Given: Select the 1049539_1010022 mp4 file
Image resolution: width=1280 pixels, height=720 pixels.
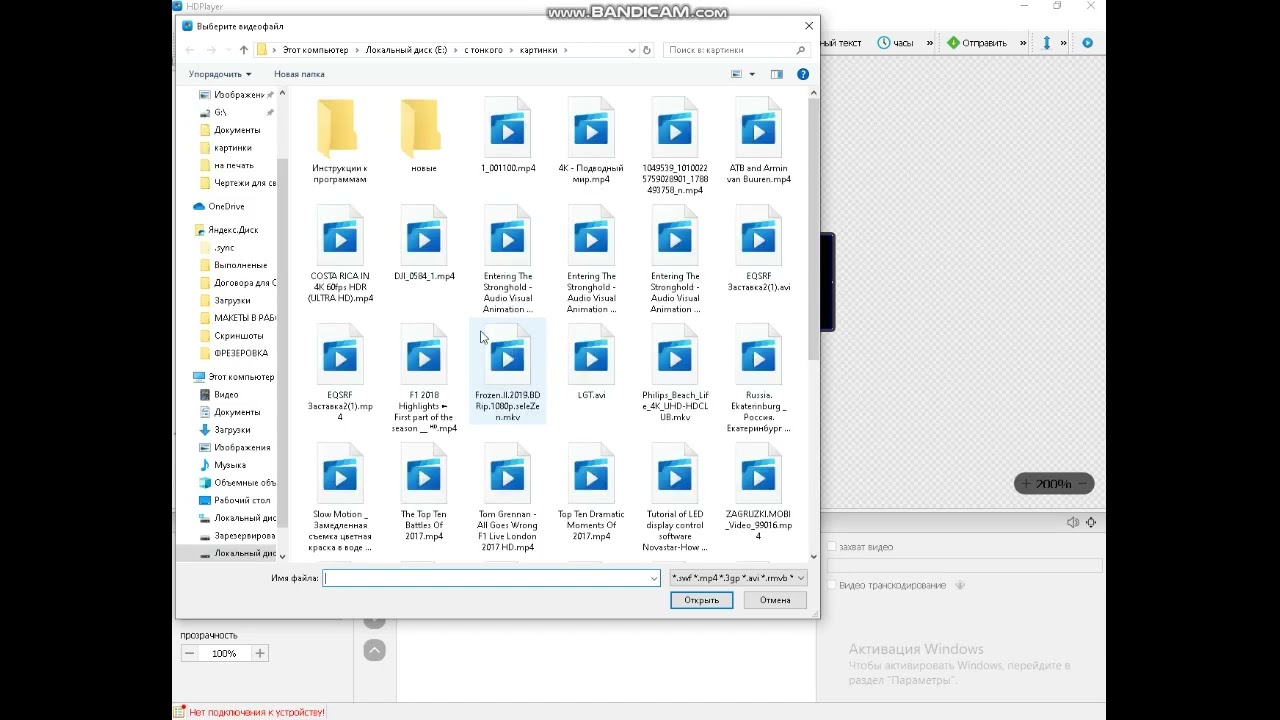Looking at the screenshot, I should (x=675, y=146).
